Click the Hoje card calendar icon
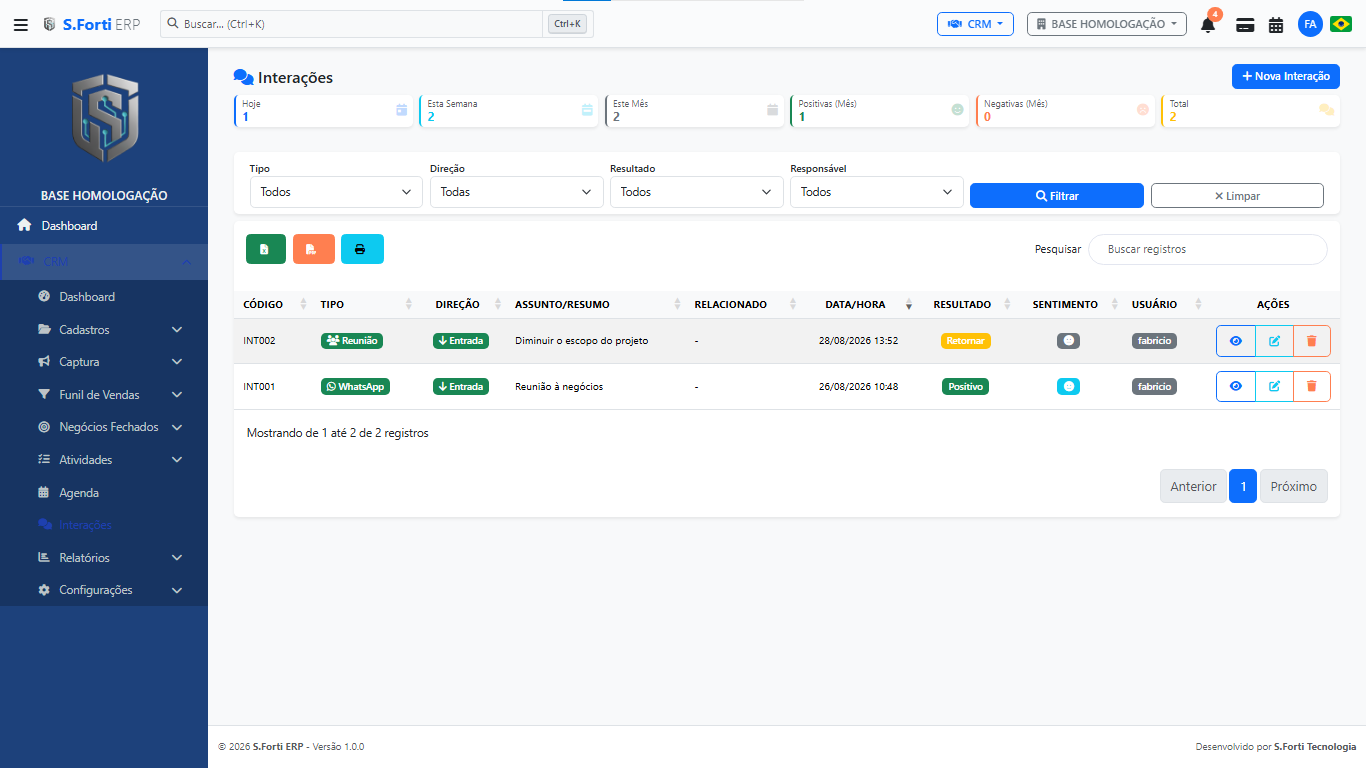 point(401,110)
